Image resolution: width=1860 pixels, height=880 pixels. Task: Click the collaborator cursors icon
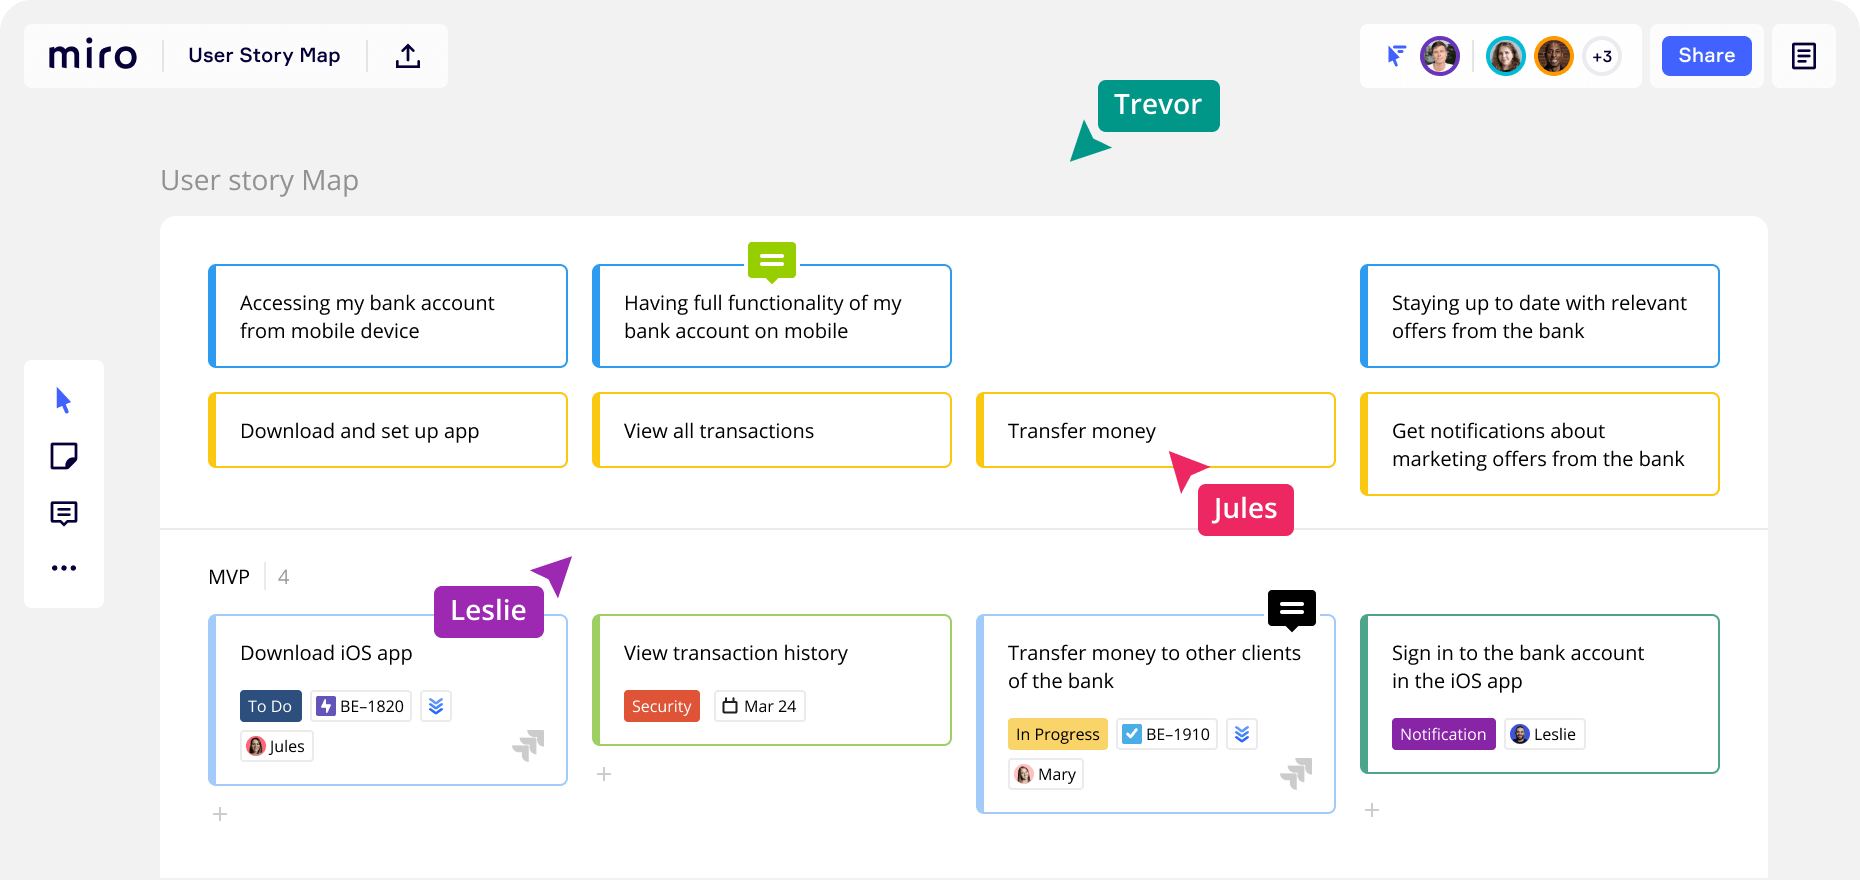[1396, 56]
